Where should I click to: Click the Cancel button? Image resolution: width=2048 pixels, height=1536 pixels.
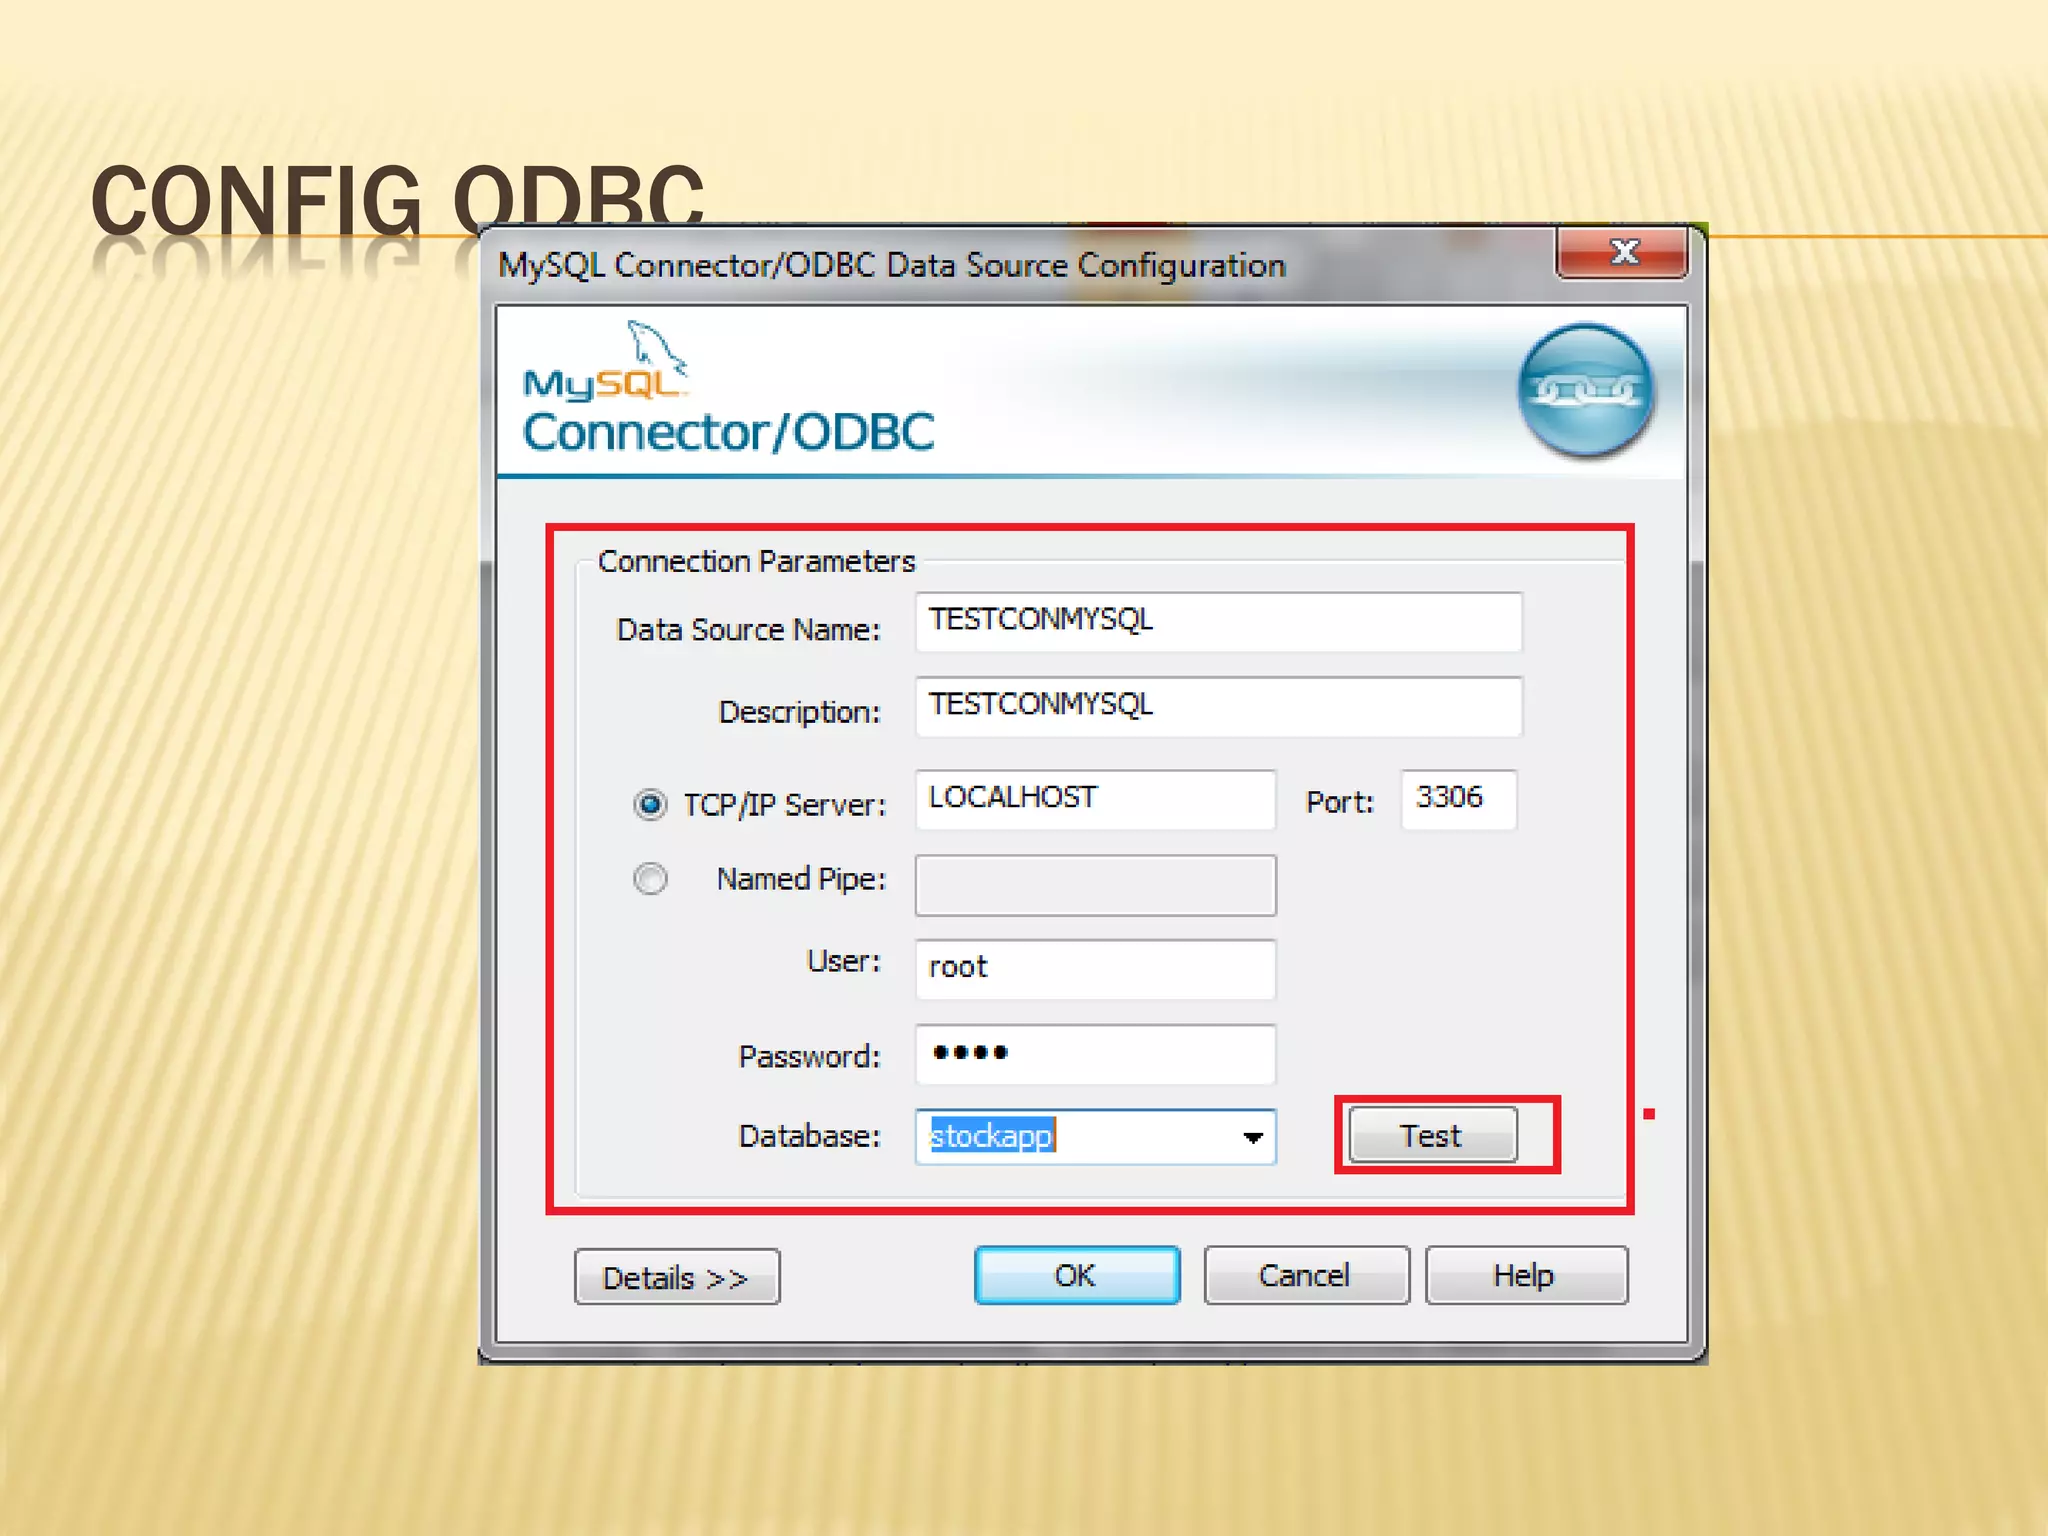pyautogui.click(x=1306, y=1275)
